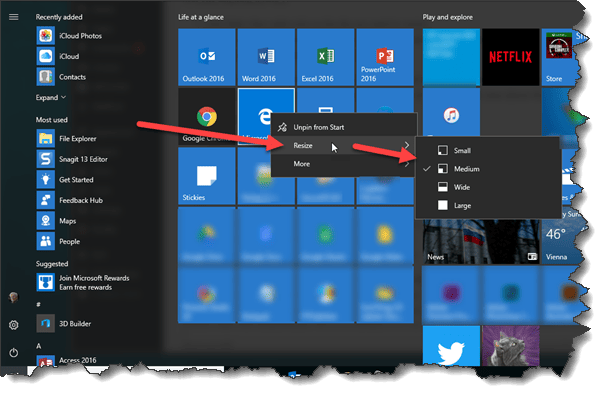Image resolution: width=615 pixels, height=404 pixels.
Task: Expand the Recently added list
Action: tap(51, 98)
